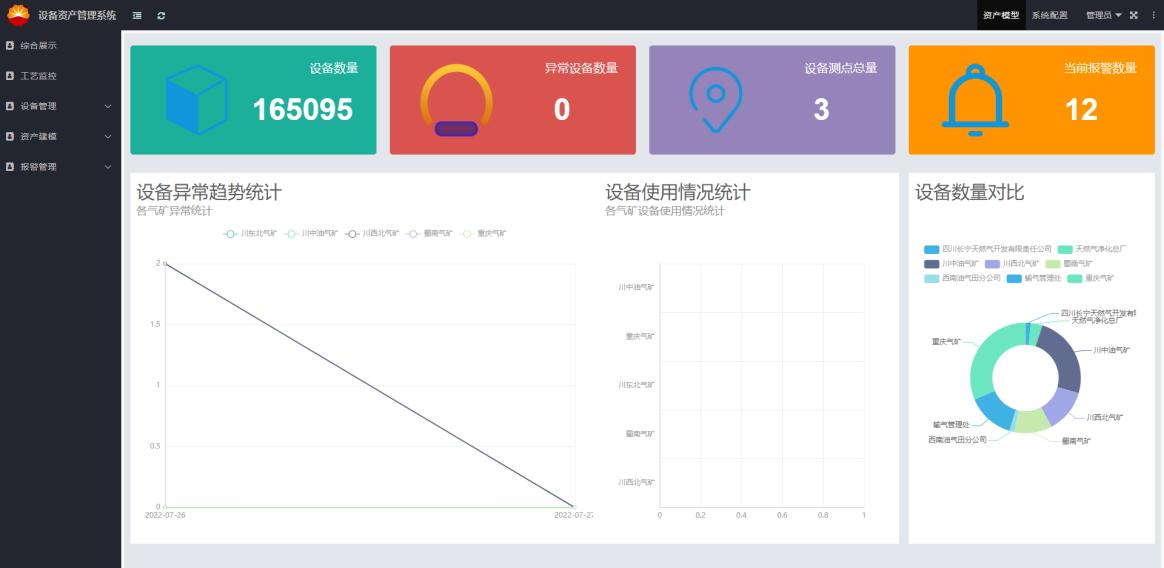The height and width of the screenshot is (568, 1164).
Task: Switch to the 资产模型 tab
Action: [x=1001, y=15]
